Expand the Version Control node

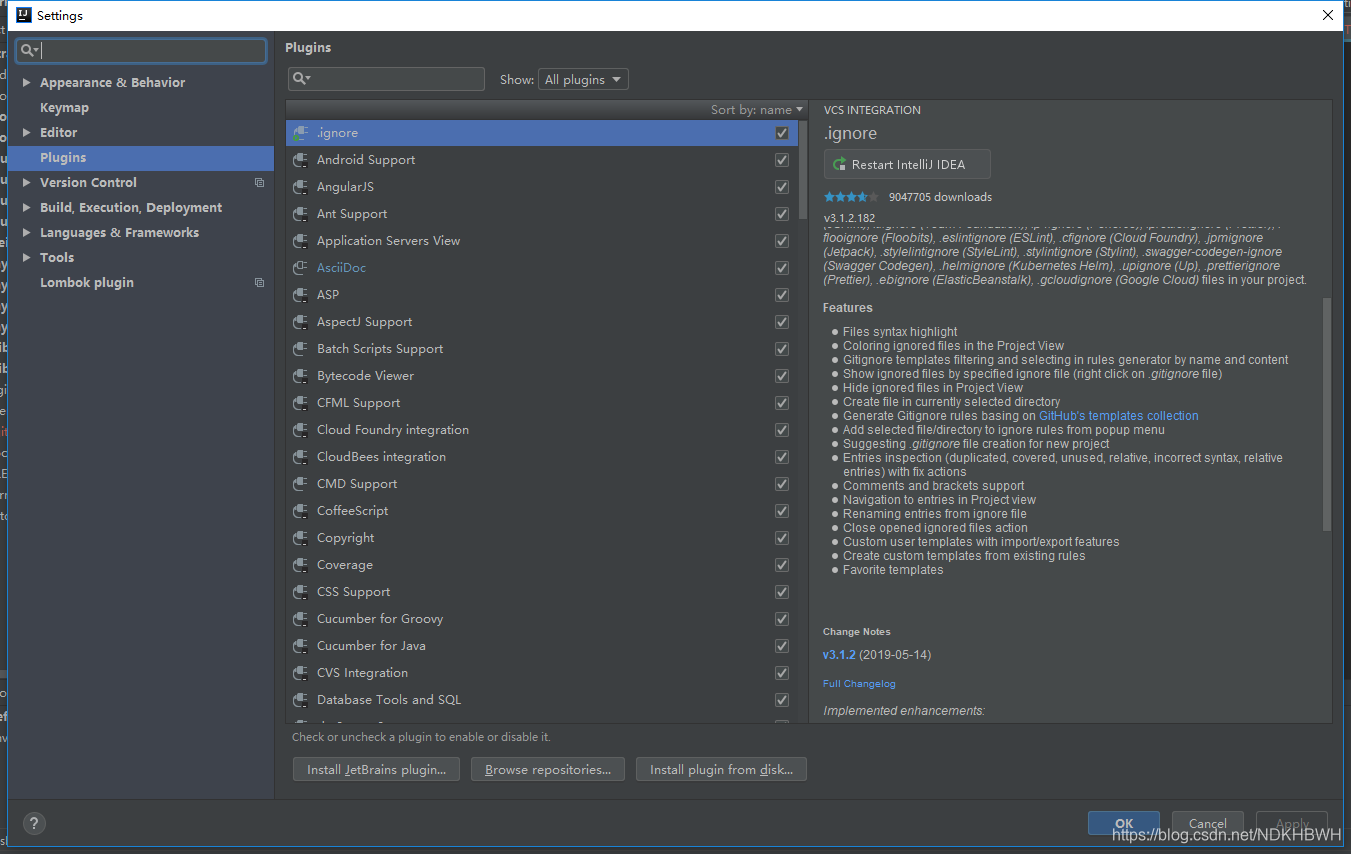point(26,183)
